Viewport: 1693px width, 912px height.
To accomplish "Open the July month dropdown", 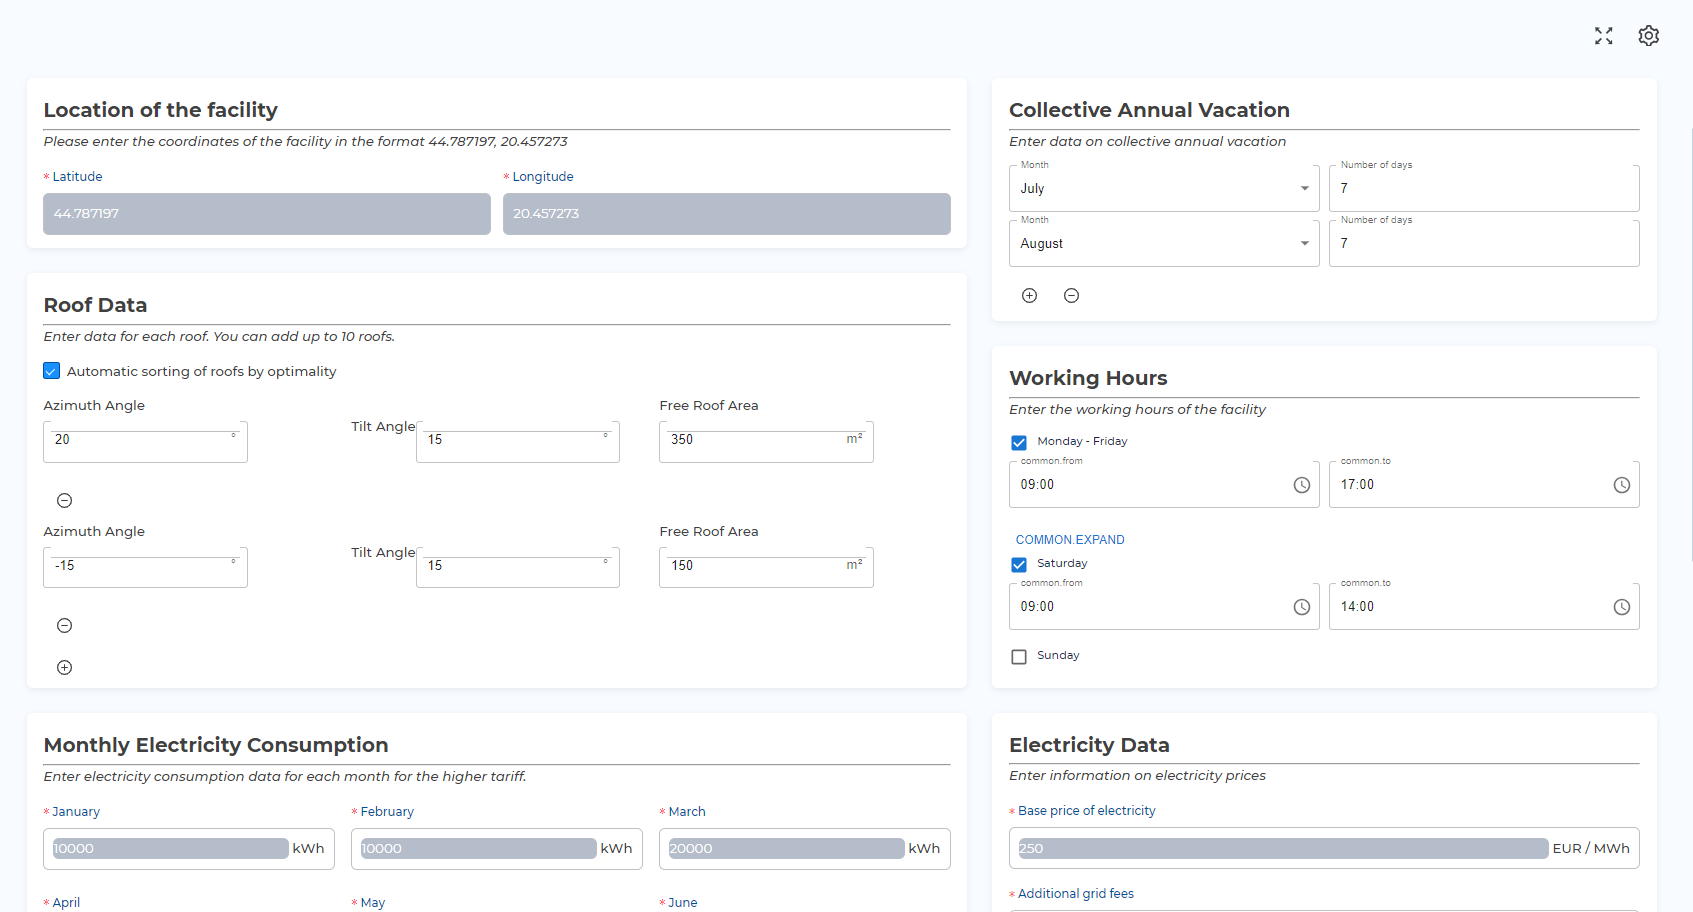I will [x=1164, y=188].
